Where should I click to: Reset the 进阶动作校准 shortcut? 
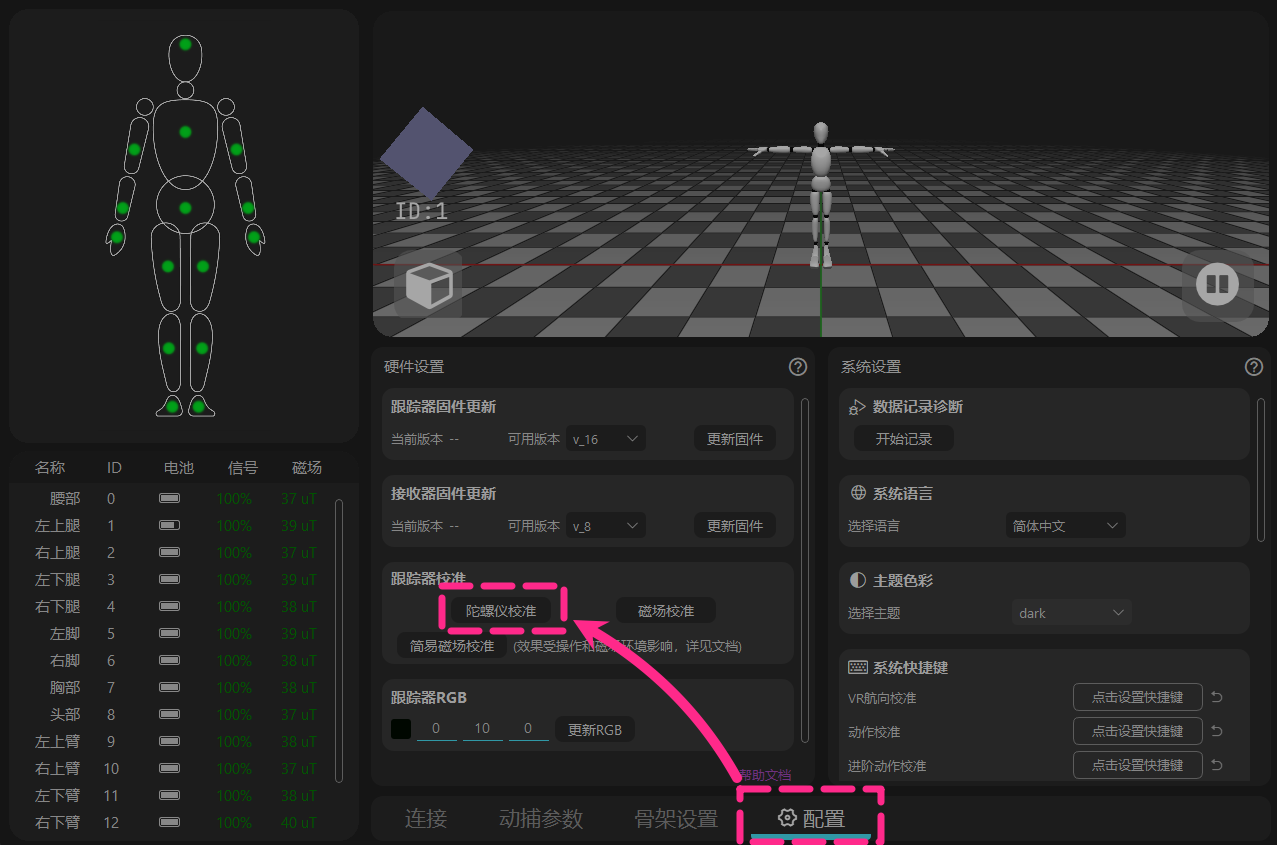pyautogui.click(x=1217, y=765)
